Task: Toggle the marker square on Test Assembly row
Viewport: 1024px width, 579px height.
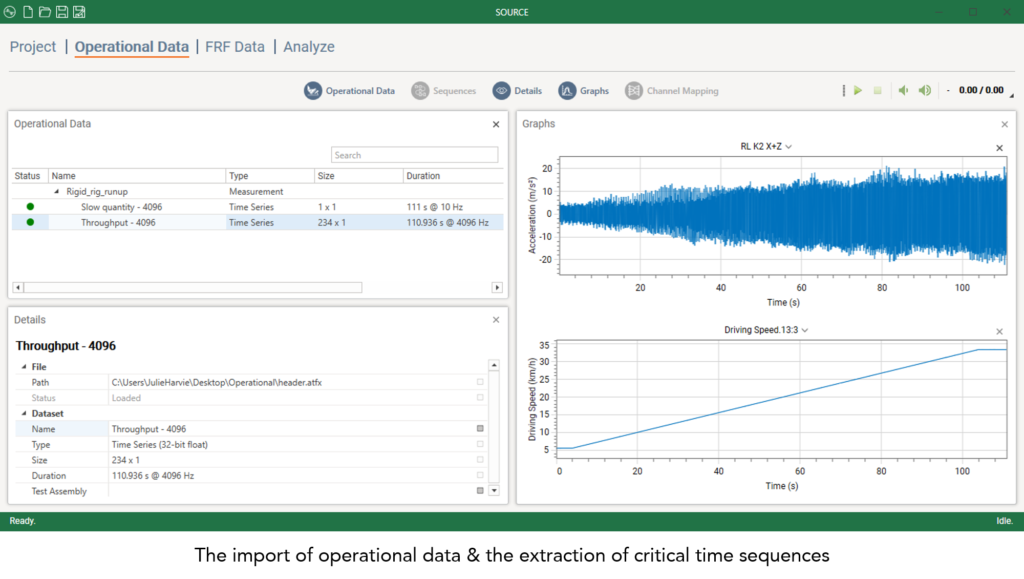Action: [x=480, y=491]
